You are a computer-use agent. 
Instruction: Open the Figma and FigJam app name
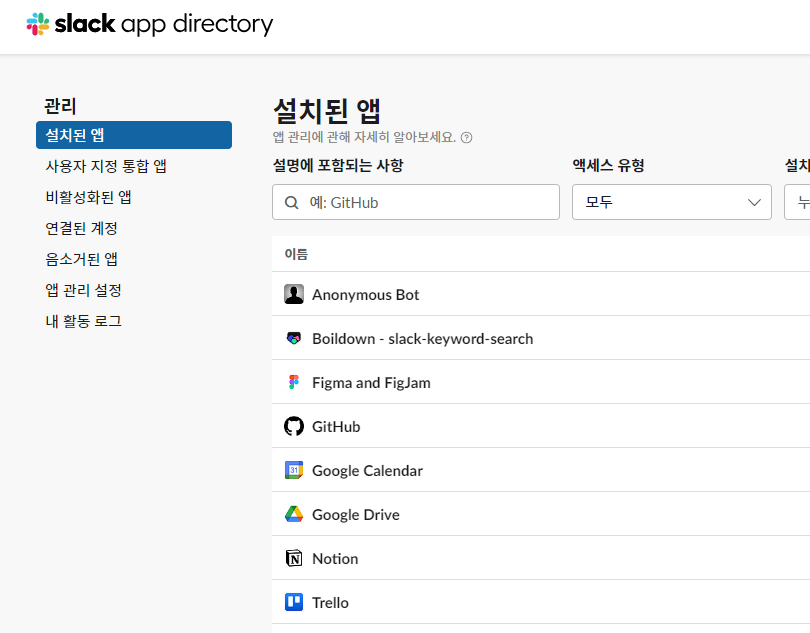point(371,382)
